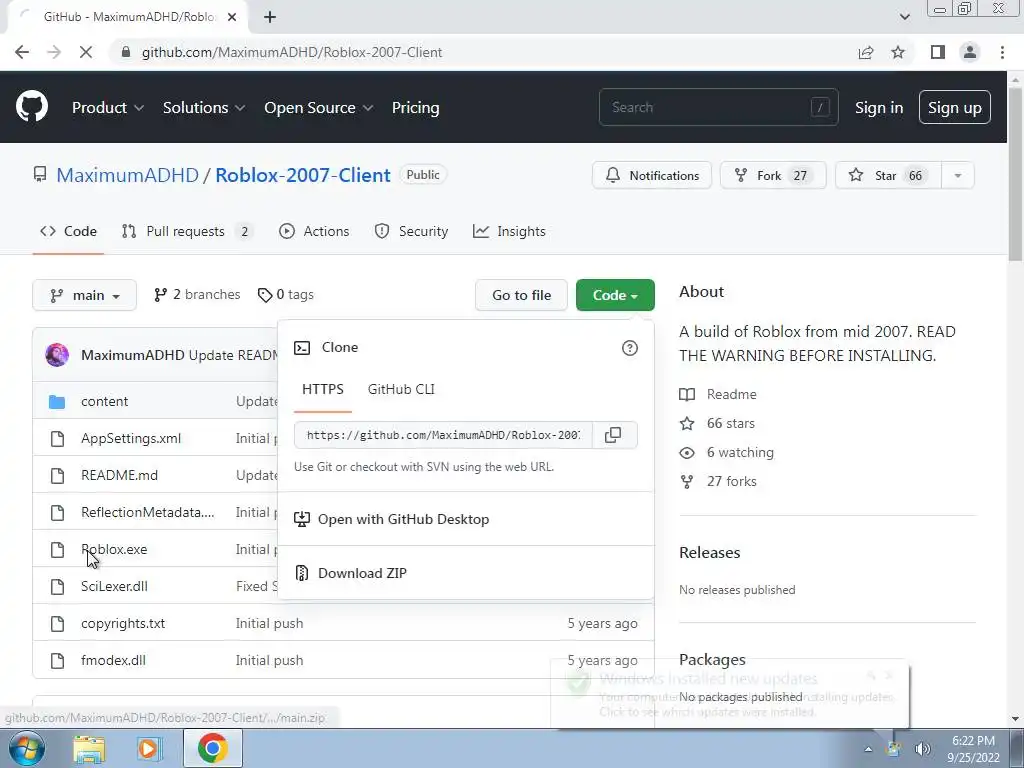Open the Windows Start button

point(27,748)
